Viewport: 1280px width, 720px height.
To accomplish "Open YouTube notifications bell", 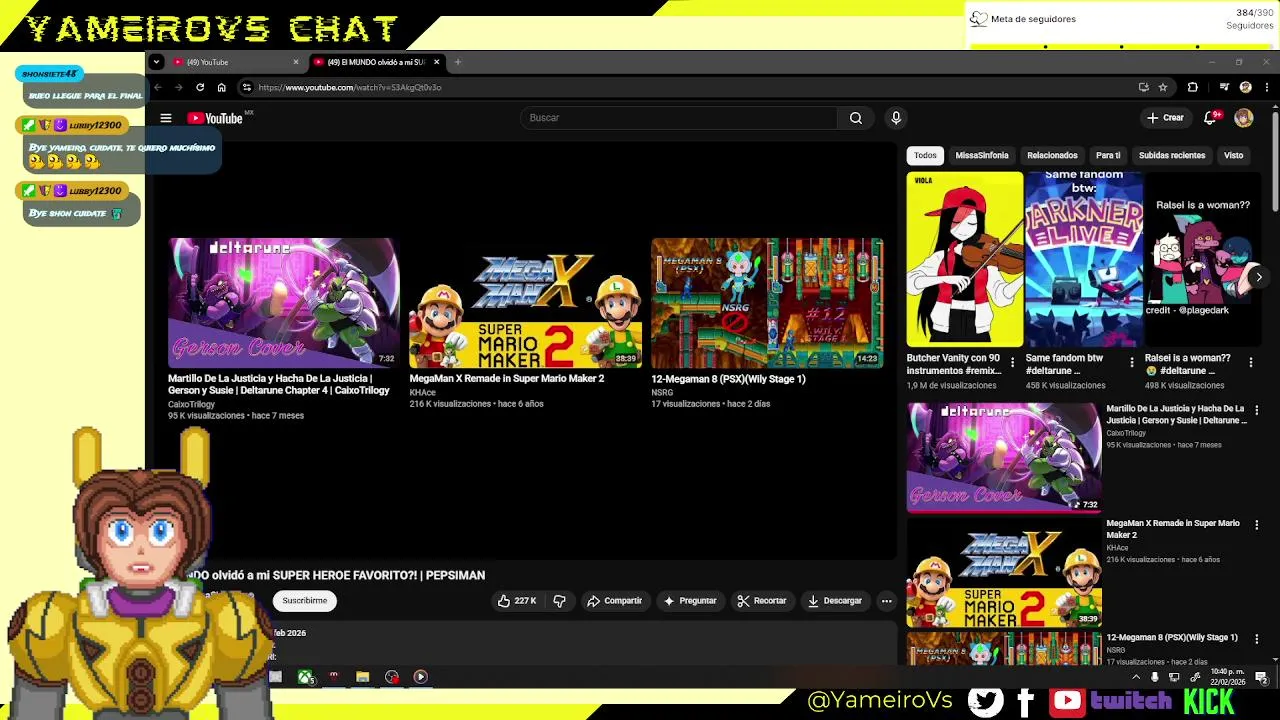I will click(x=1211, y=118).
